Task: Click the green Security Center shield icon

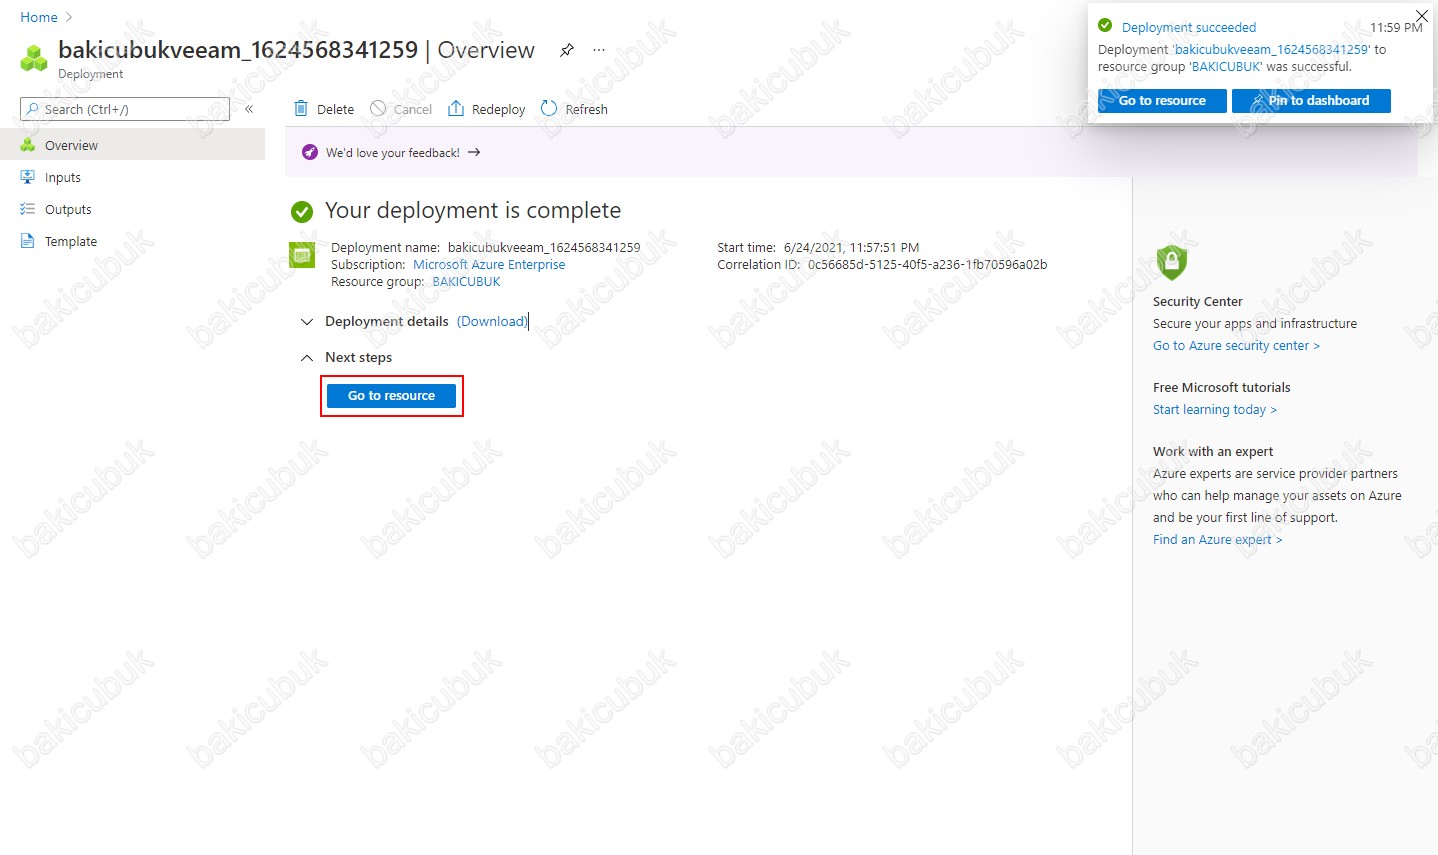Action: click(x=1172, y=262)
